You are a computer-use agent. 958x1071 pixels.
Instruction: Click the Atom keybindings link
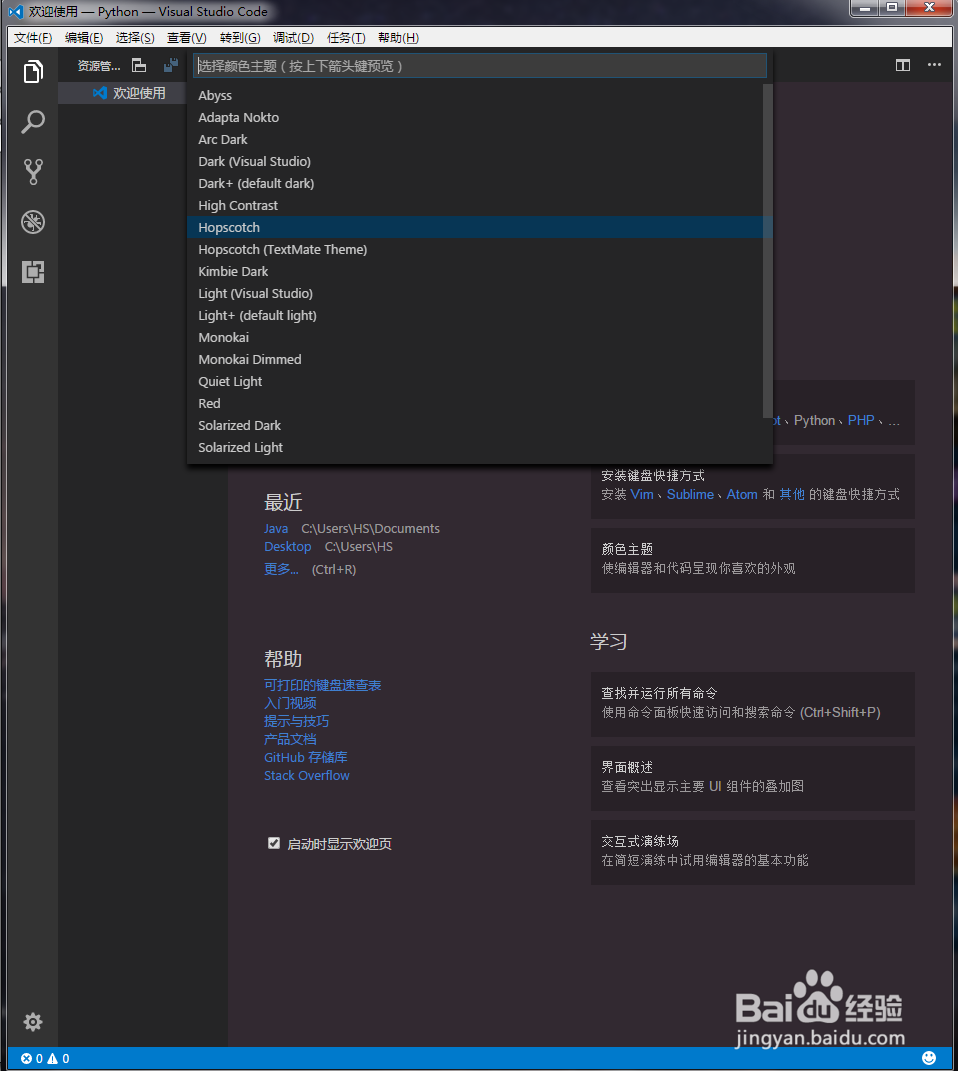point(742,495)
